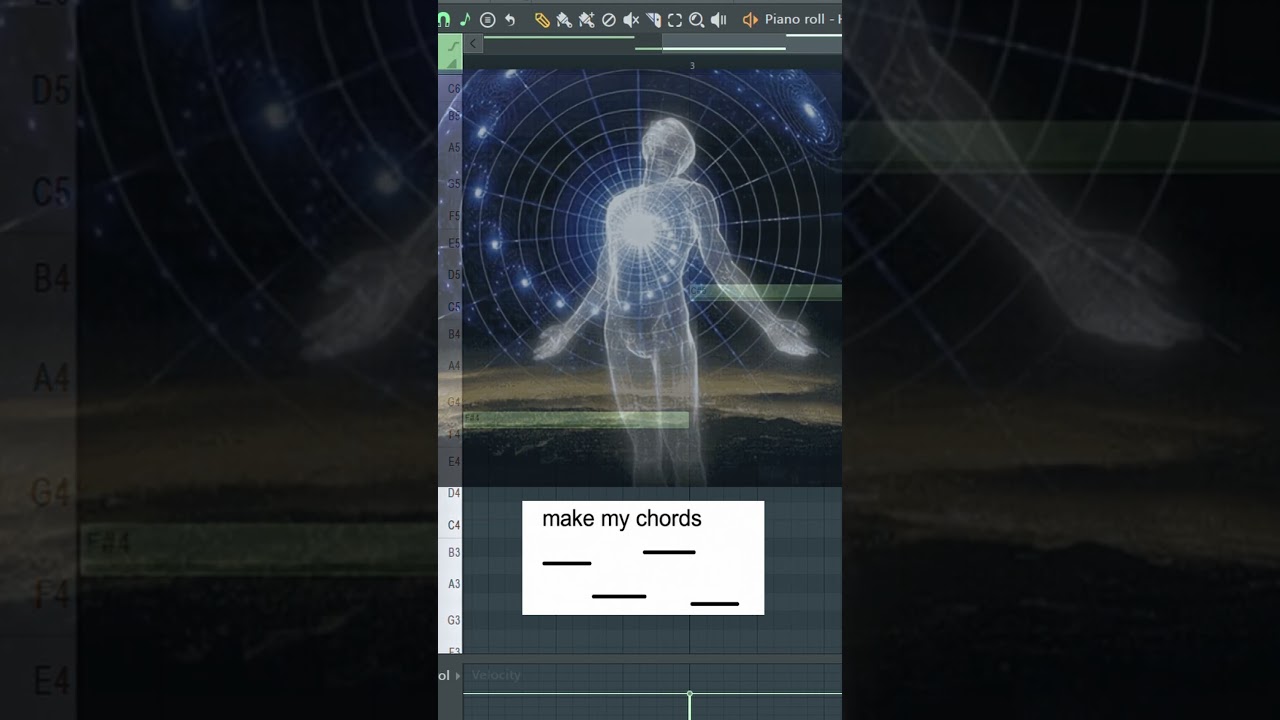Open the Velocity event editor selector
Viewport: 1280px width, 720px height.
tap(496, 675)
